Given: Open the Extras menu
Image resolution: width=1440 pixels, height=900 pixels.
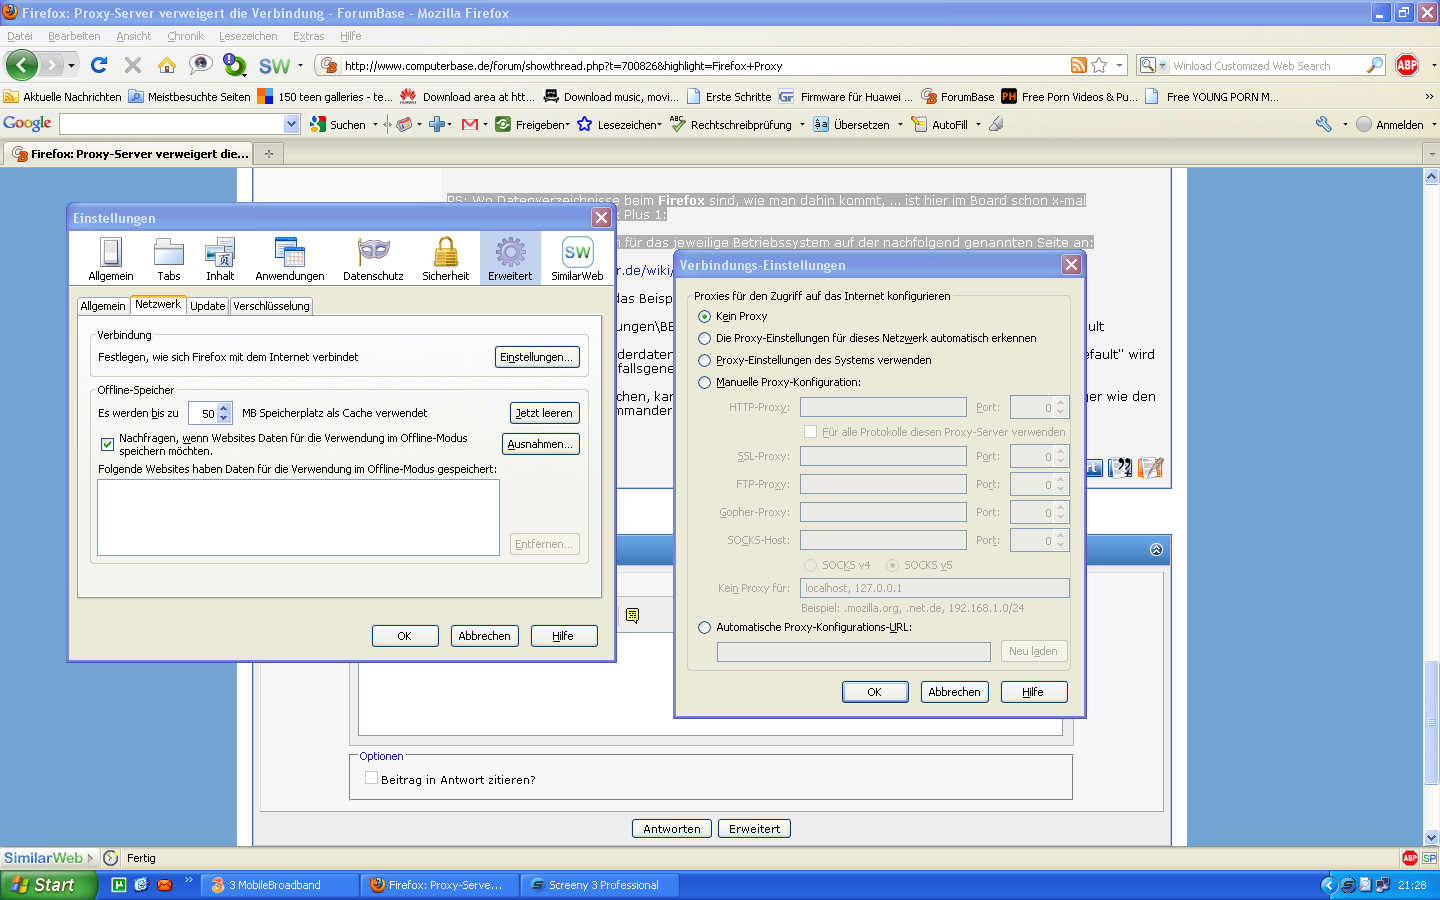Looking at the screenshot, I should pos(308,36).
